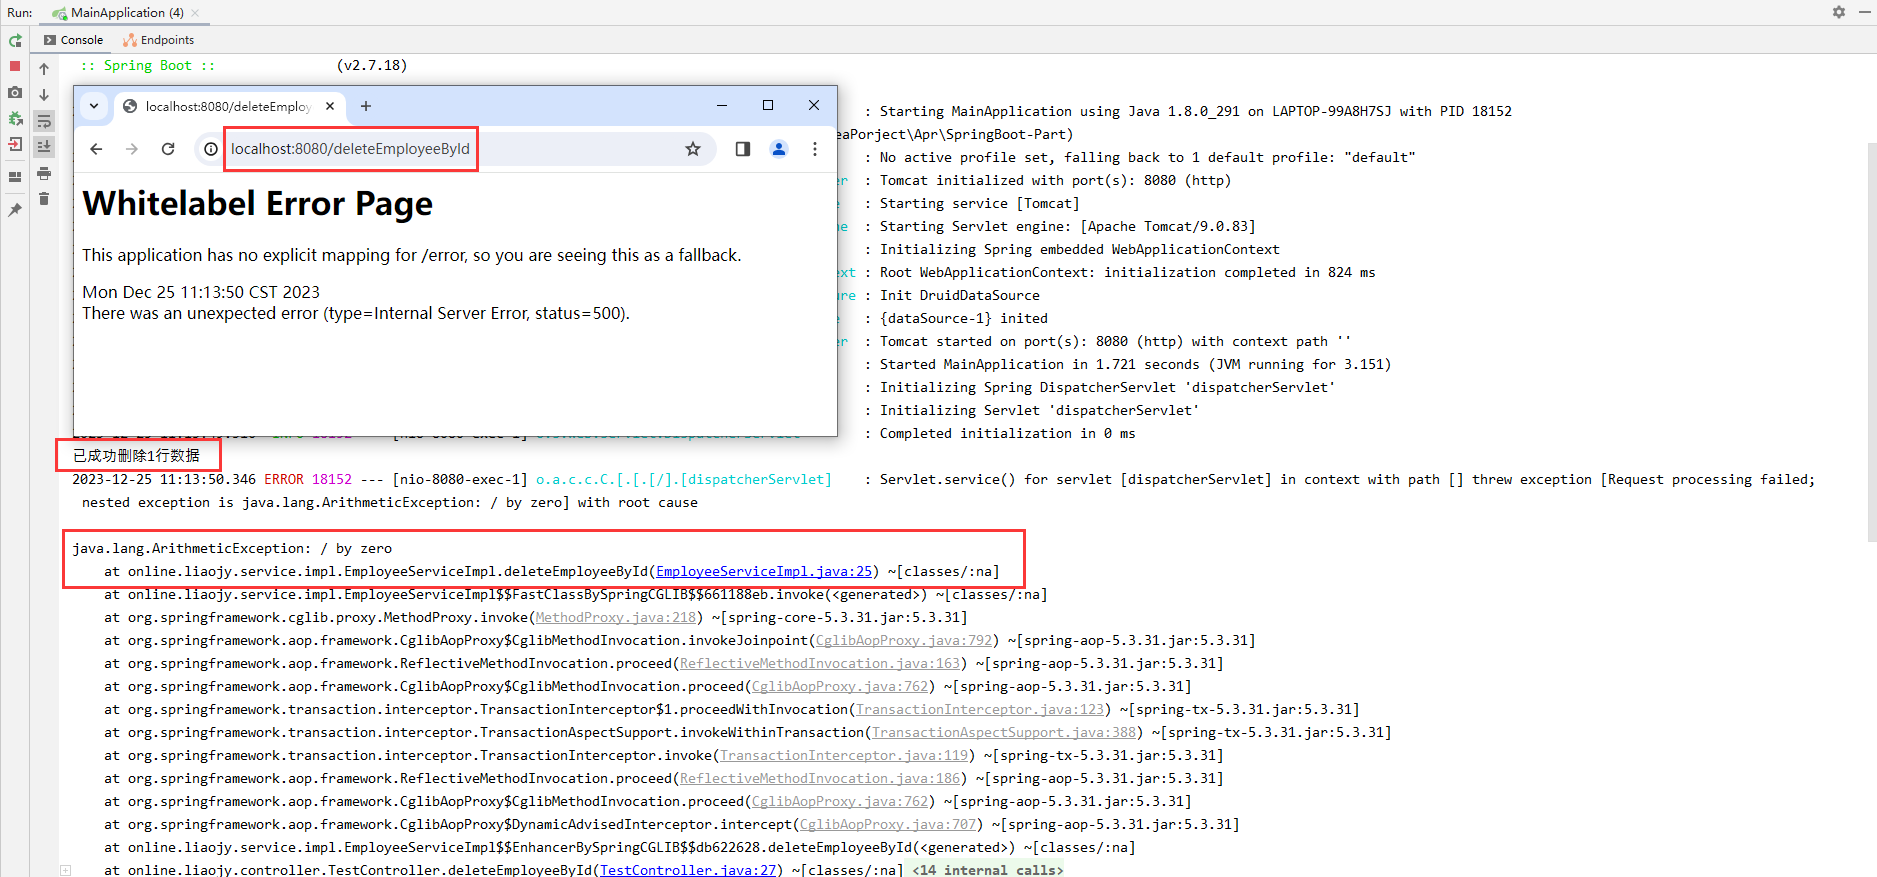Open the browser tab search dropdown
Screen dimensions: 1877x877
point(94,106)
